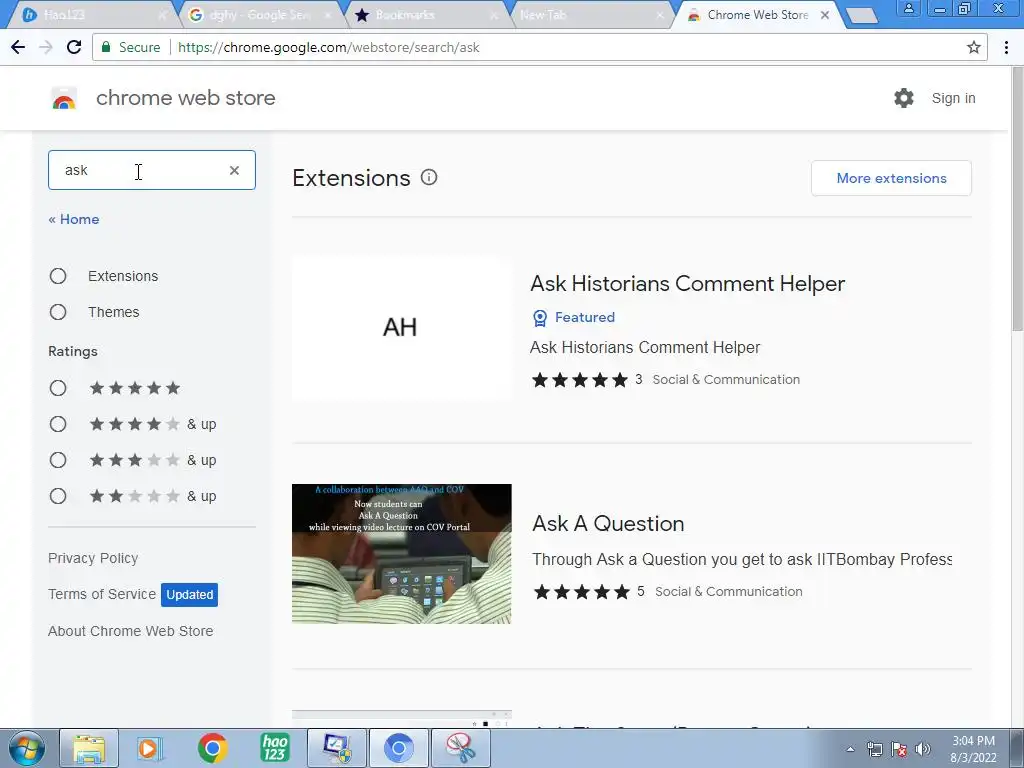Click the Chrome Web Store rainbow logo

click(64, 99)
